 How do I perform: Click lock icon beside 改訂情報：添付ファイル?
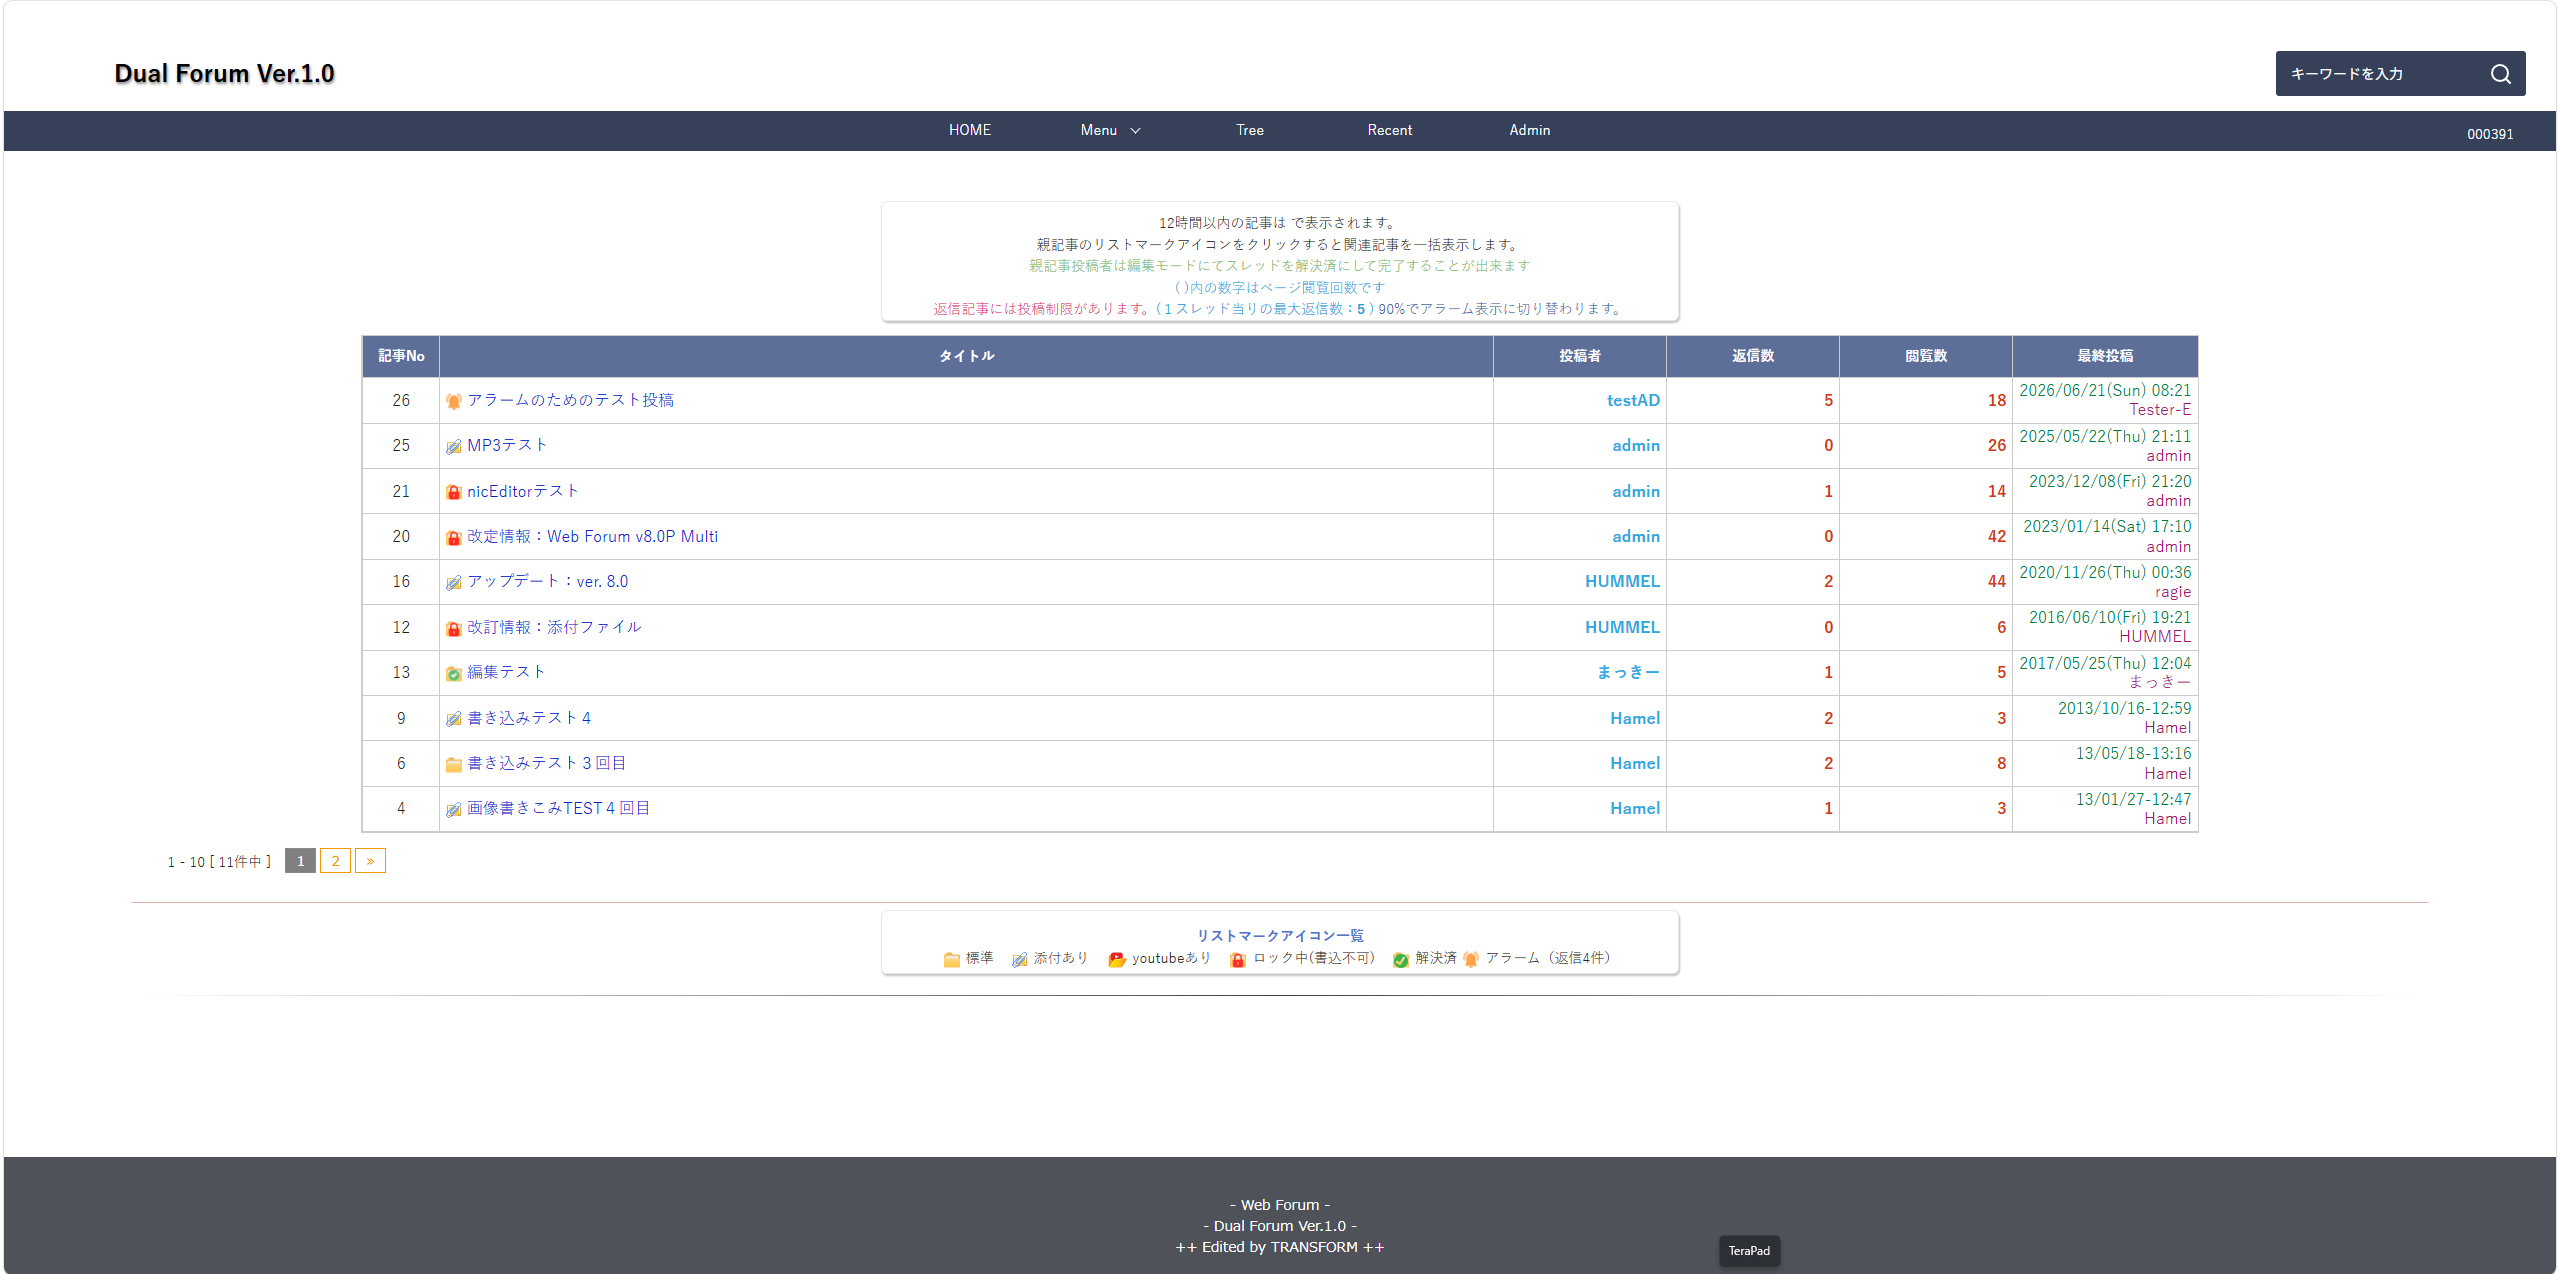(x=454, y=628)
